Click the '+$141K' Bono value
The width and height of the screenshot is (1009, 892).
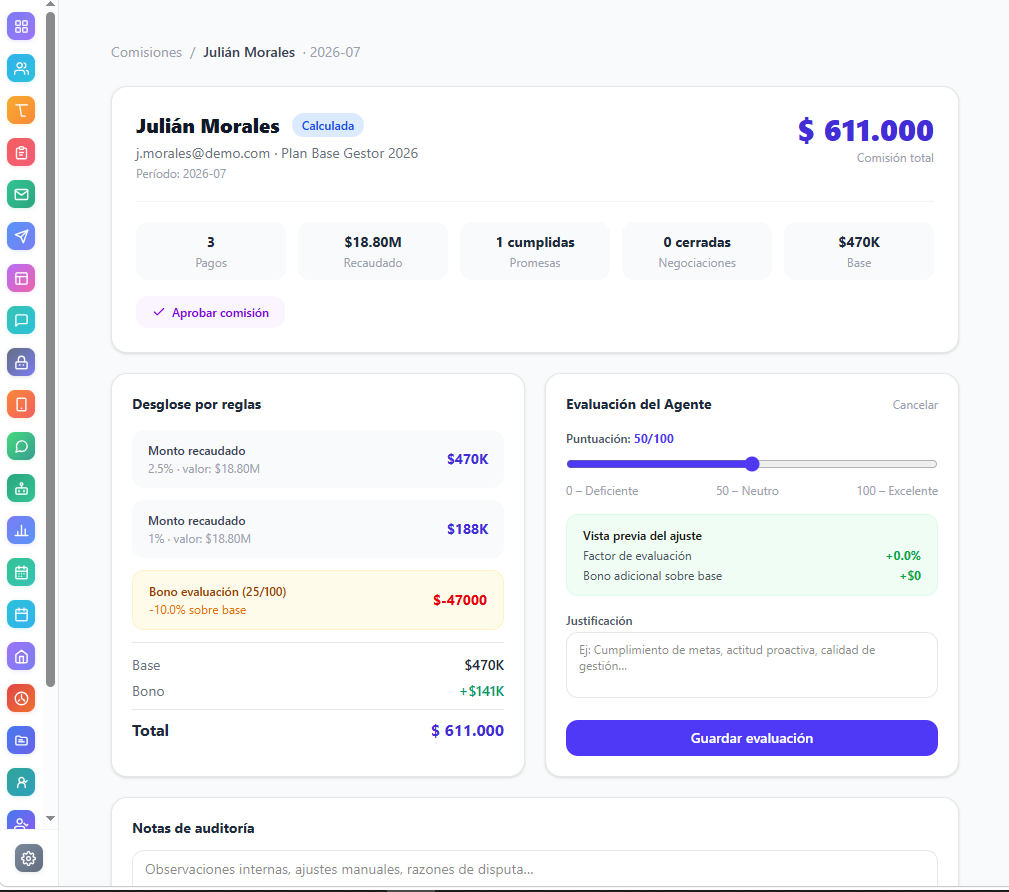click(x=481, y=691)
